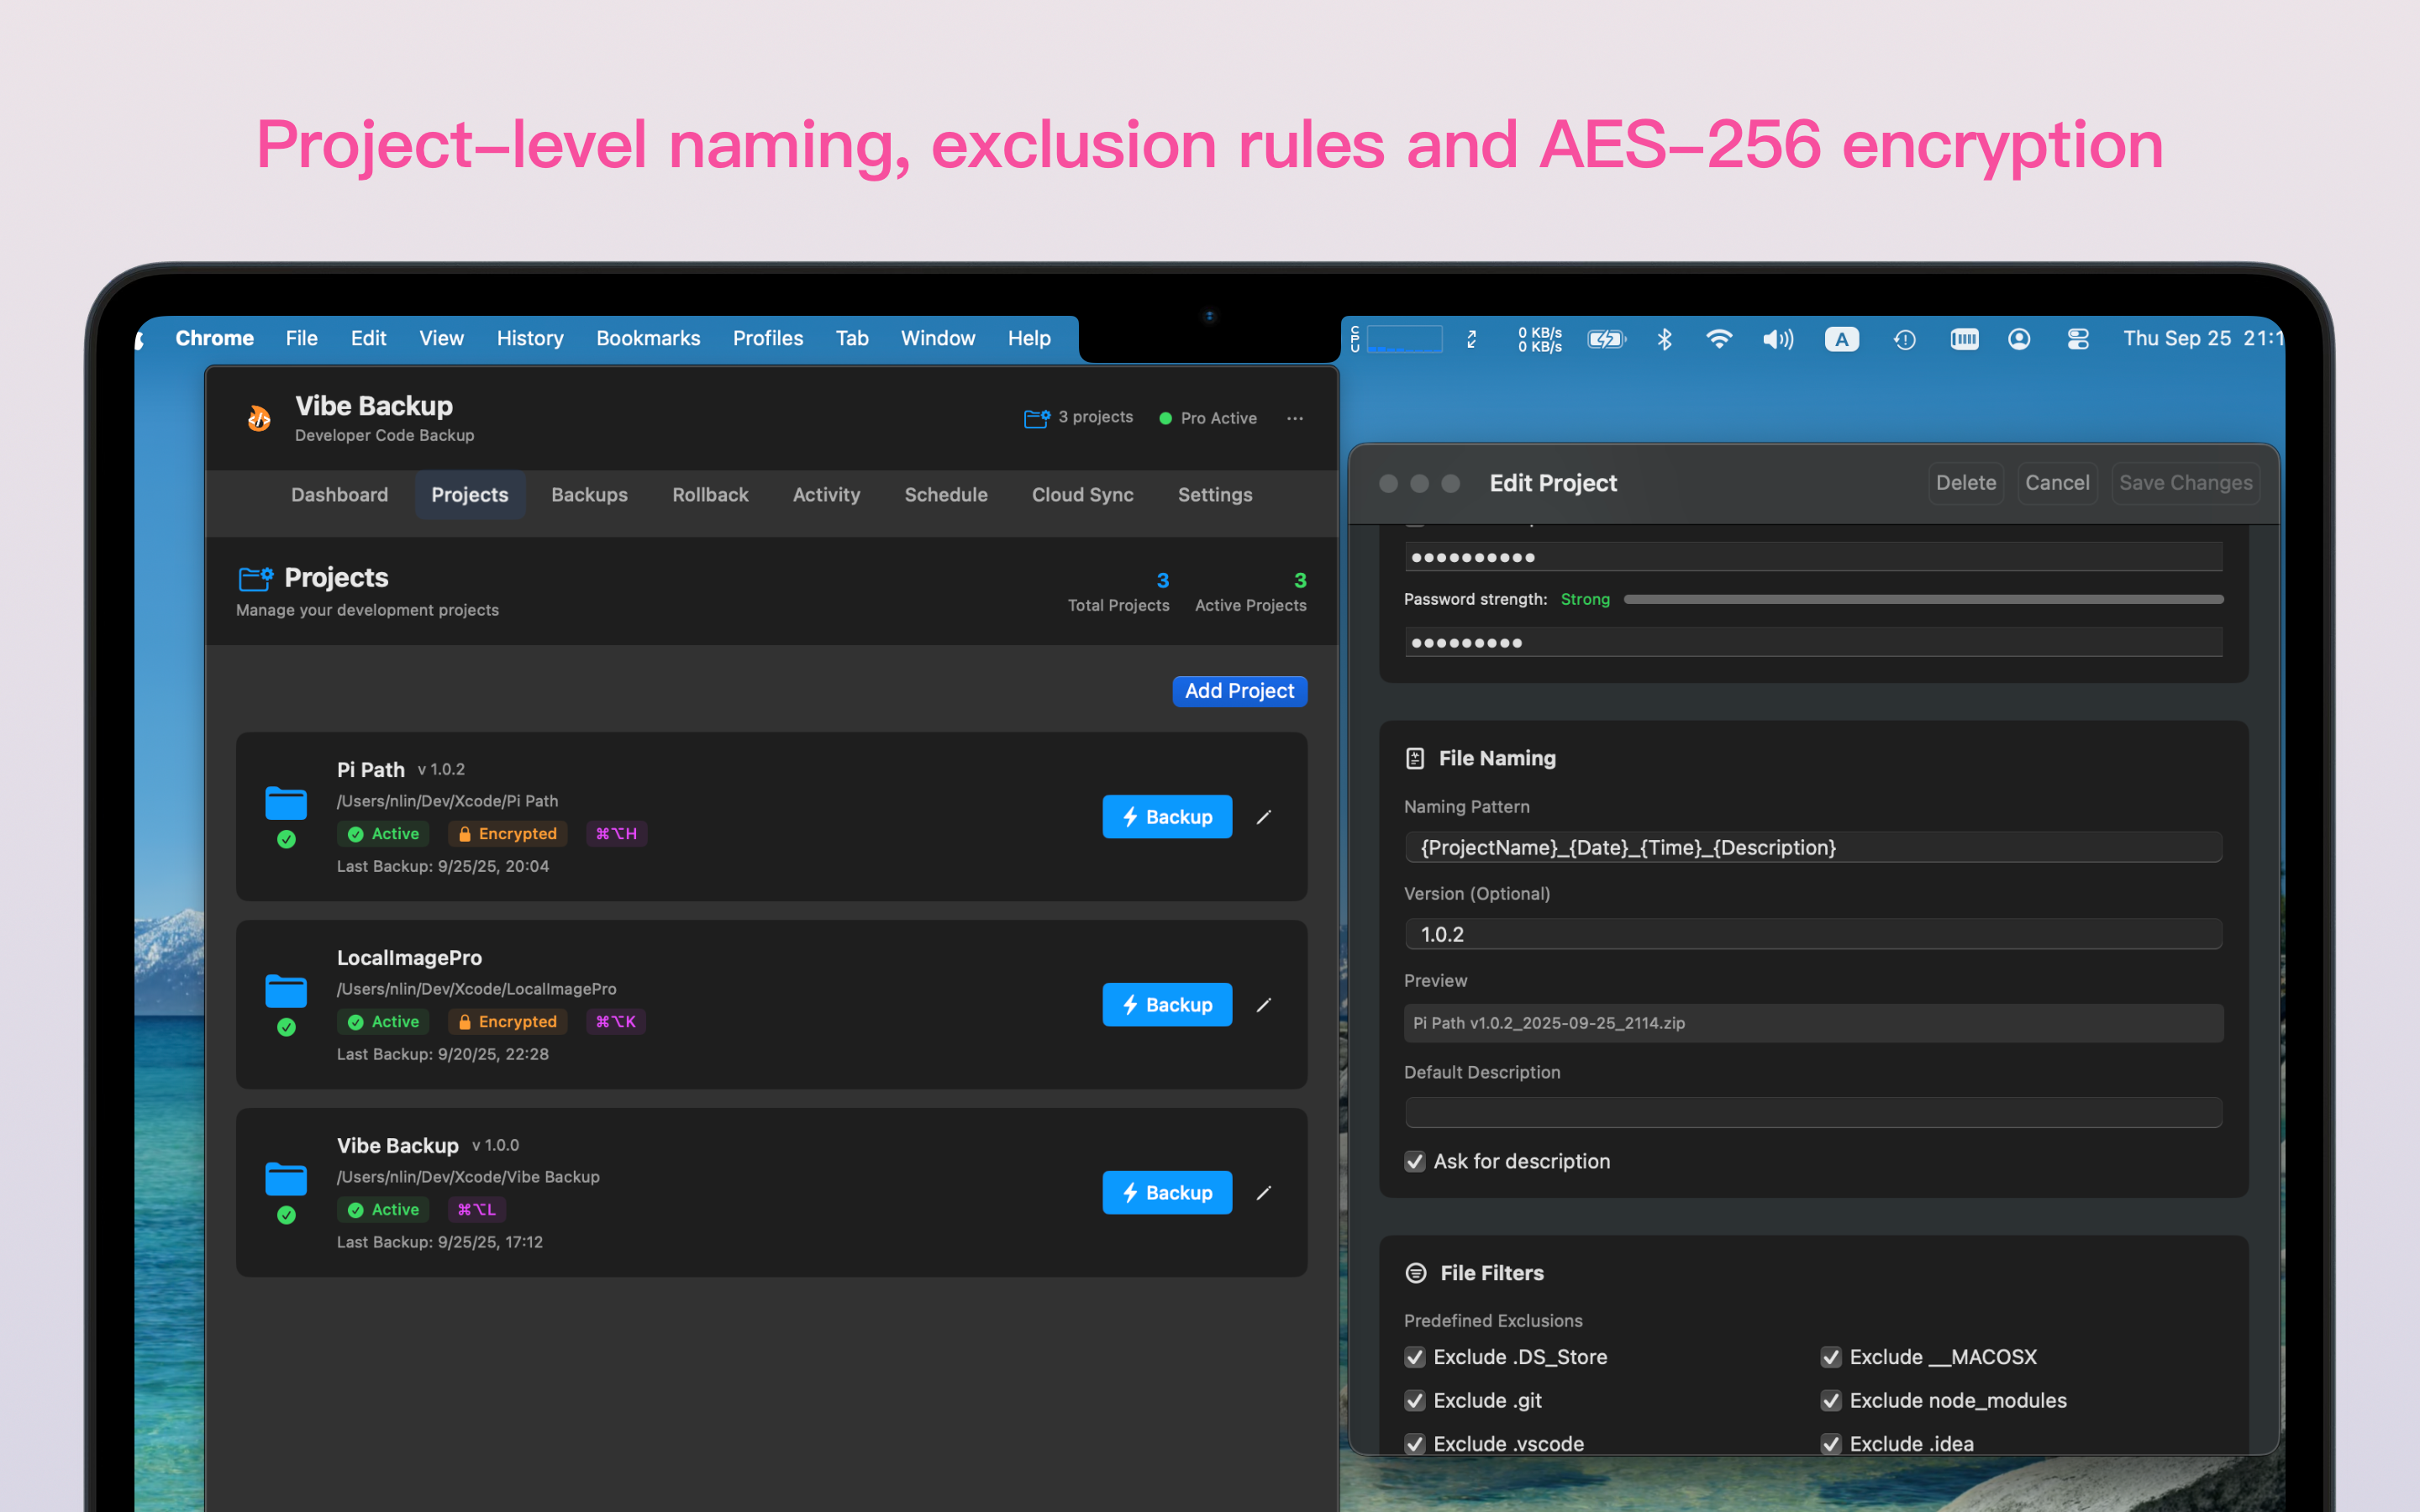Image resolution: width=2420 pixels, height=1512 pixels.
Task: Click the 3 projects folder icon in header
Action: coord(1036,418)
